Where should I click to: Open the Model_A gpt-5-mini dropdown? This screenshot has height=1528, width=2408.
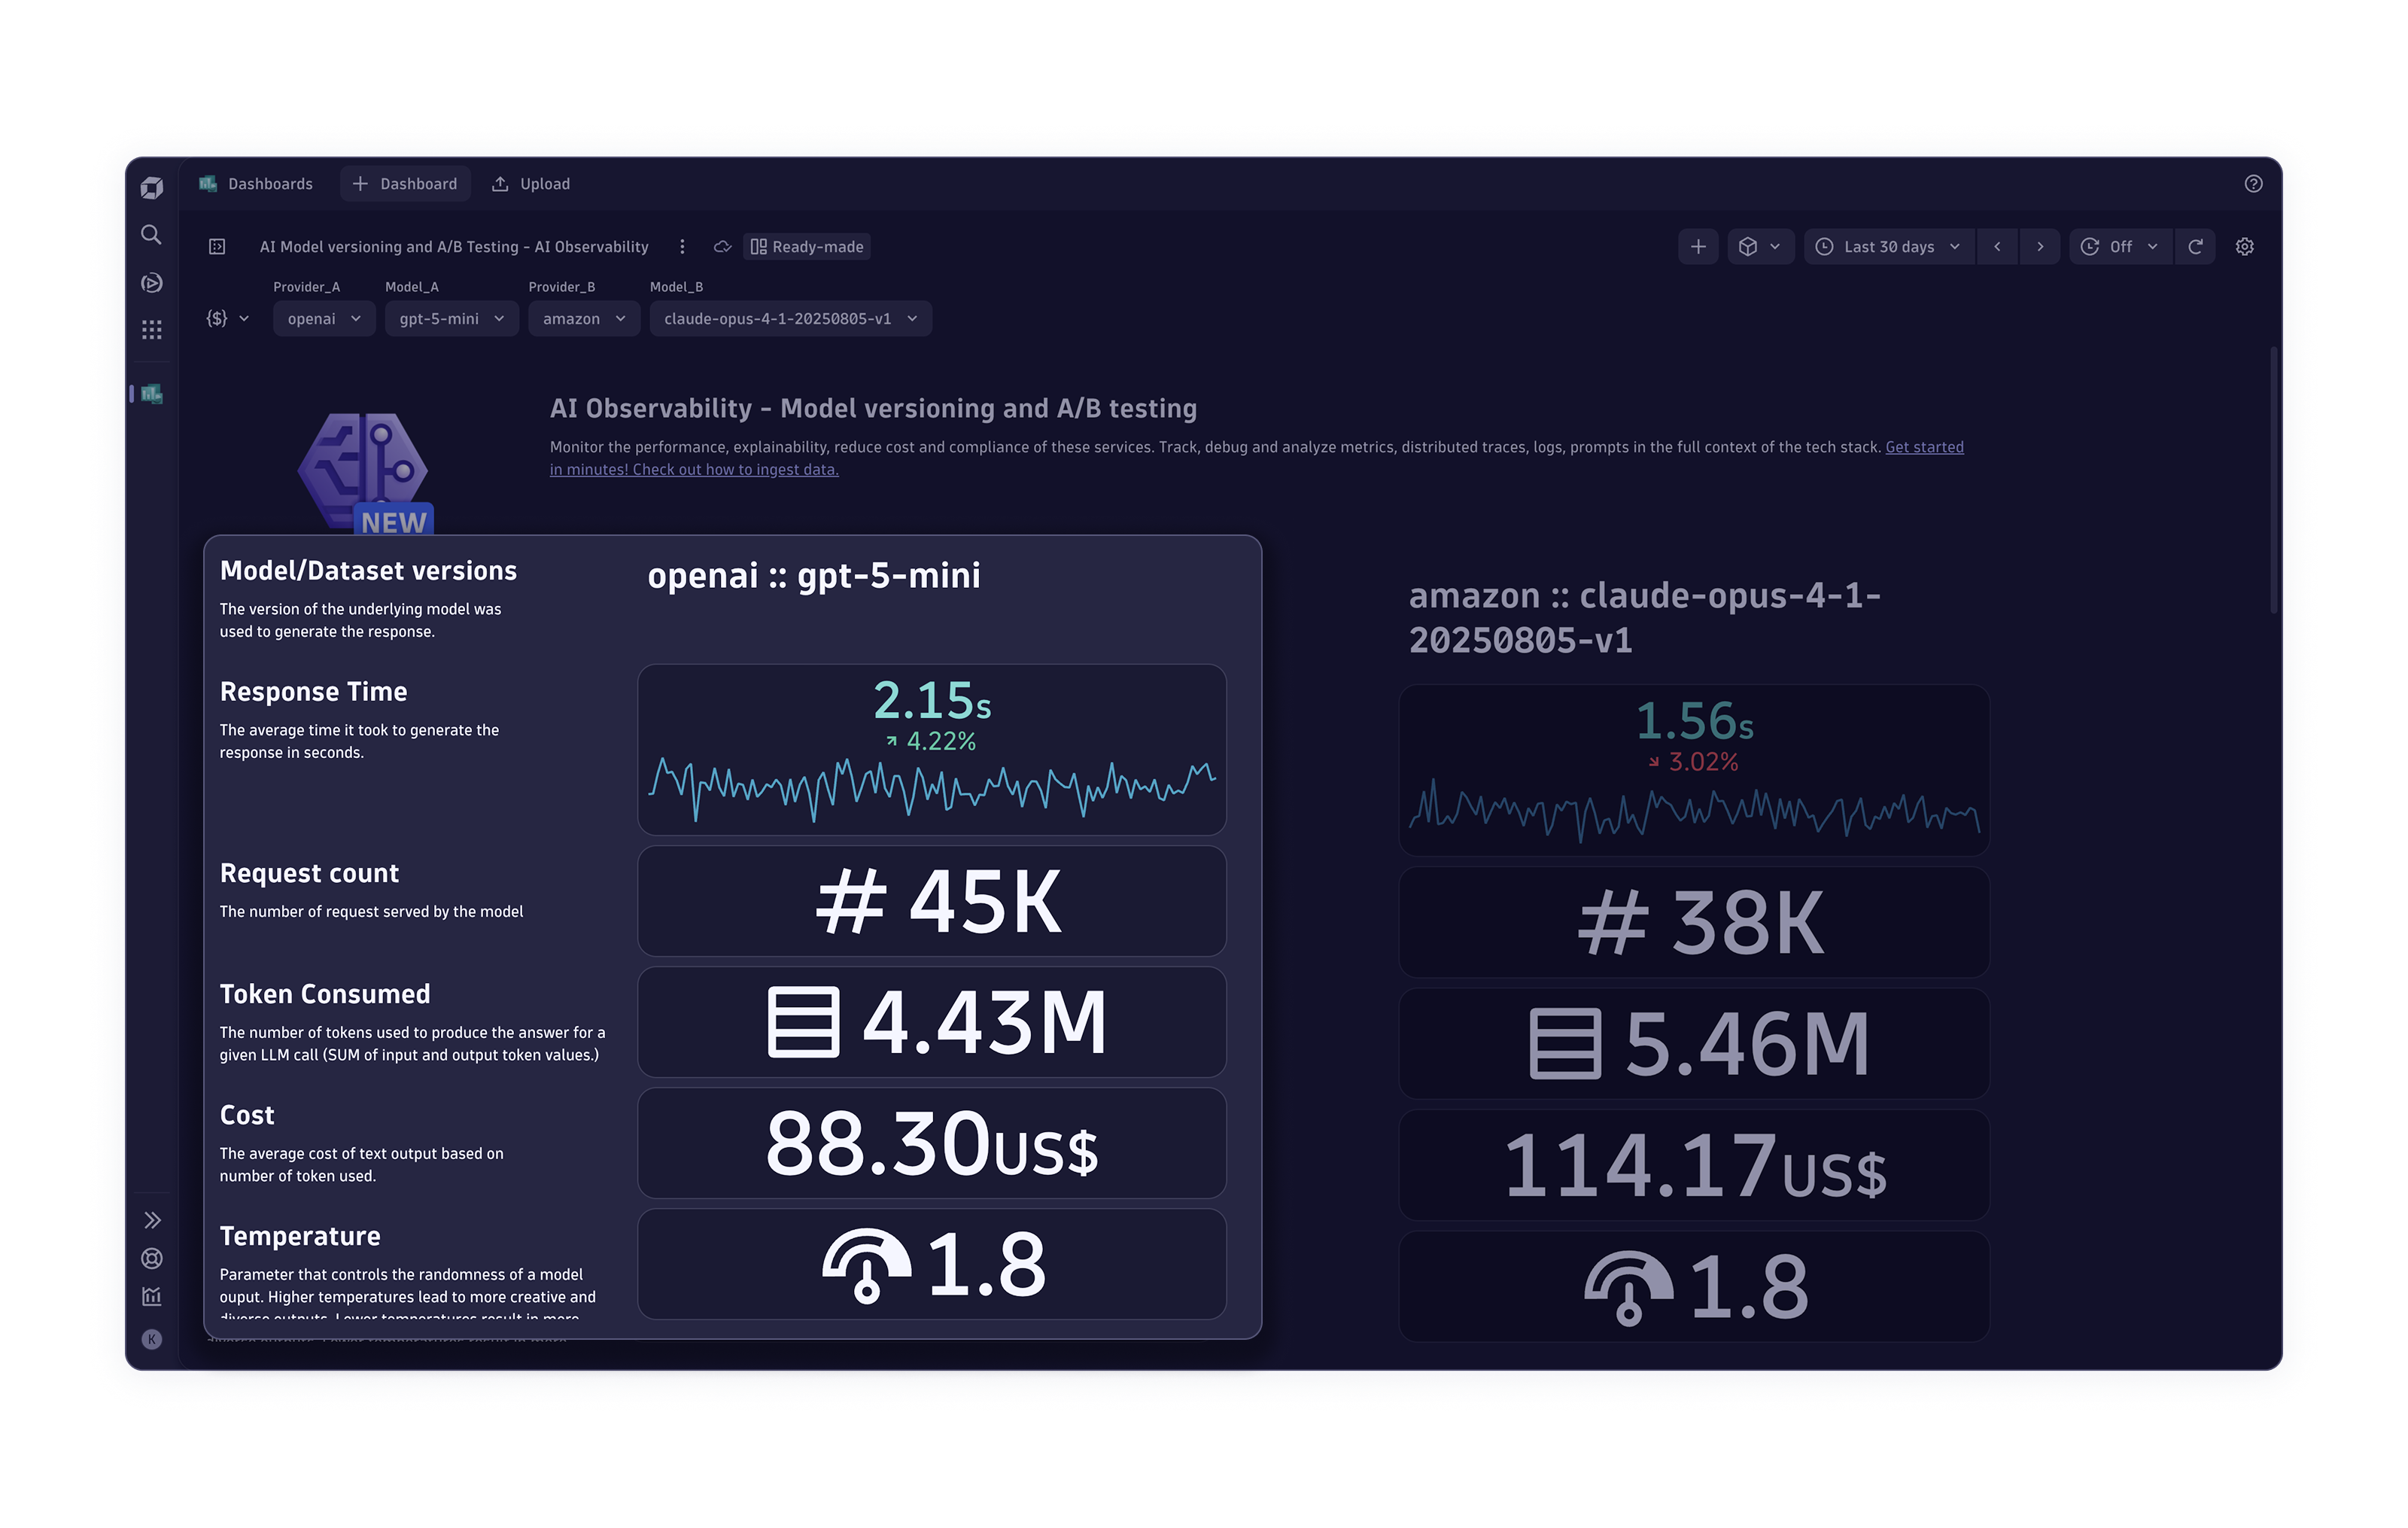(x=451, y=319)
